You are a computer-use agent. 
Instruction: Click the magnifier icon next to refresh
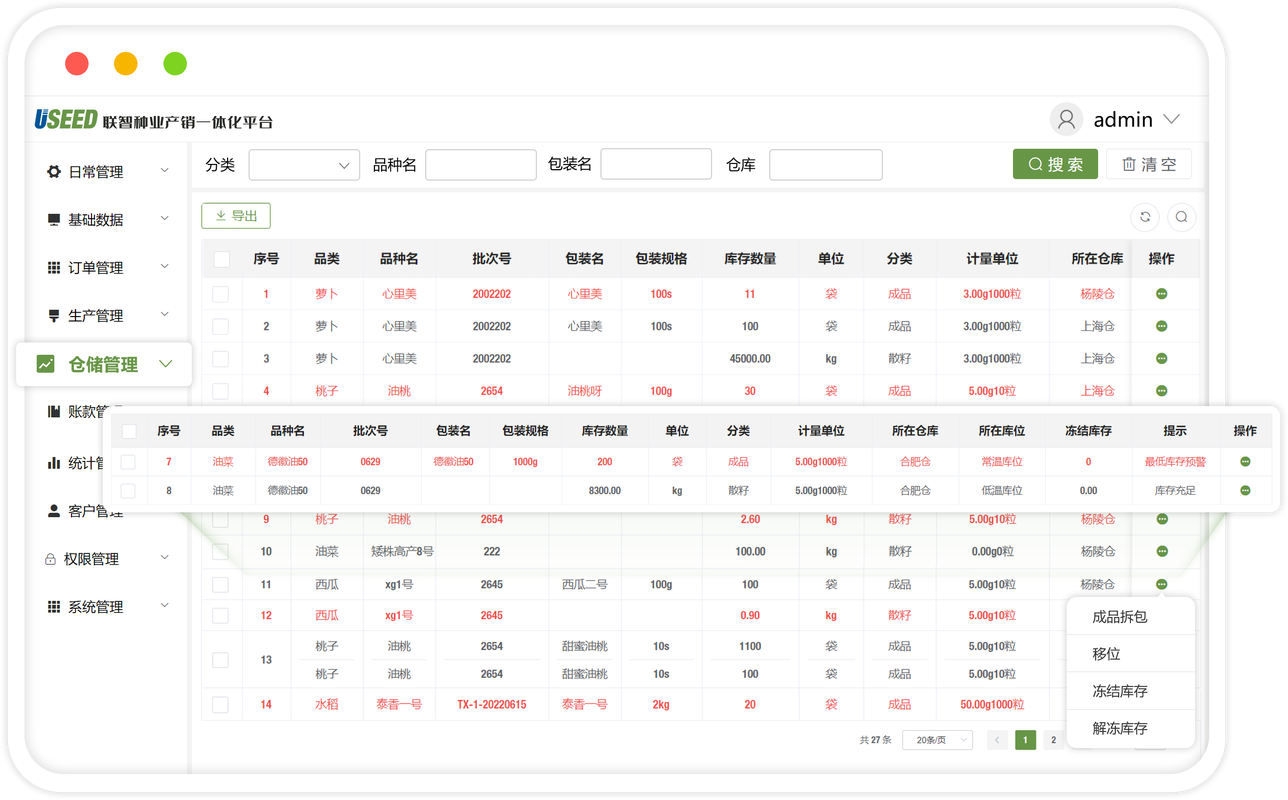coord(1182,216)
